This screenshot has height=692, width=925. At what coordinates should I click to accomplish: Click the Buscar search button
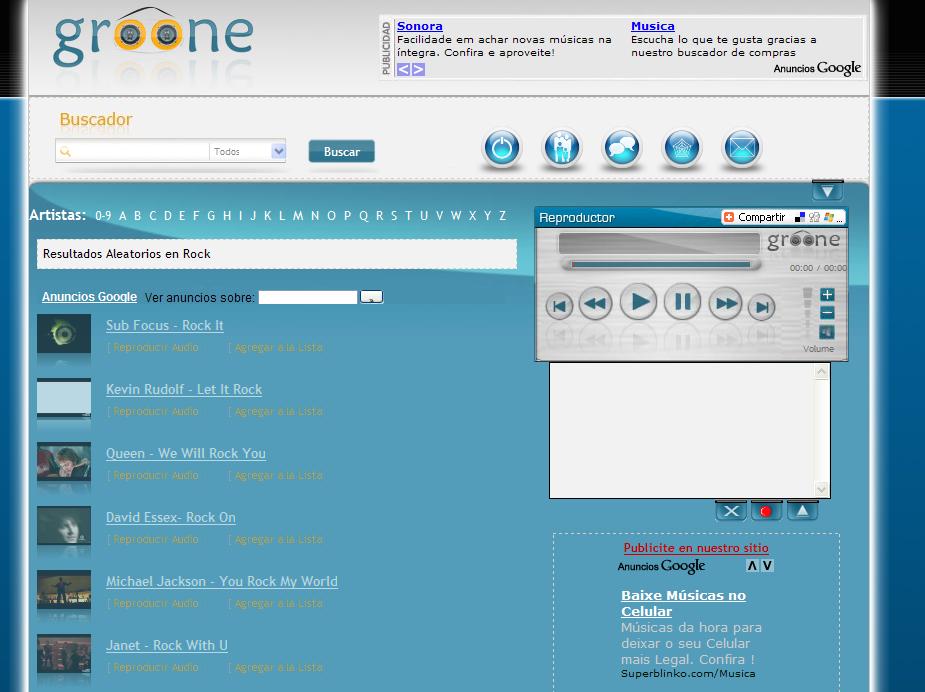coord(342,152)
